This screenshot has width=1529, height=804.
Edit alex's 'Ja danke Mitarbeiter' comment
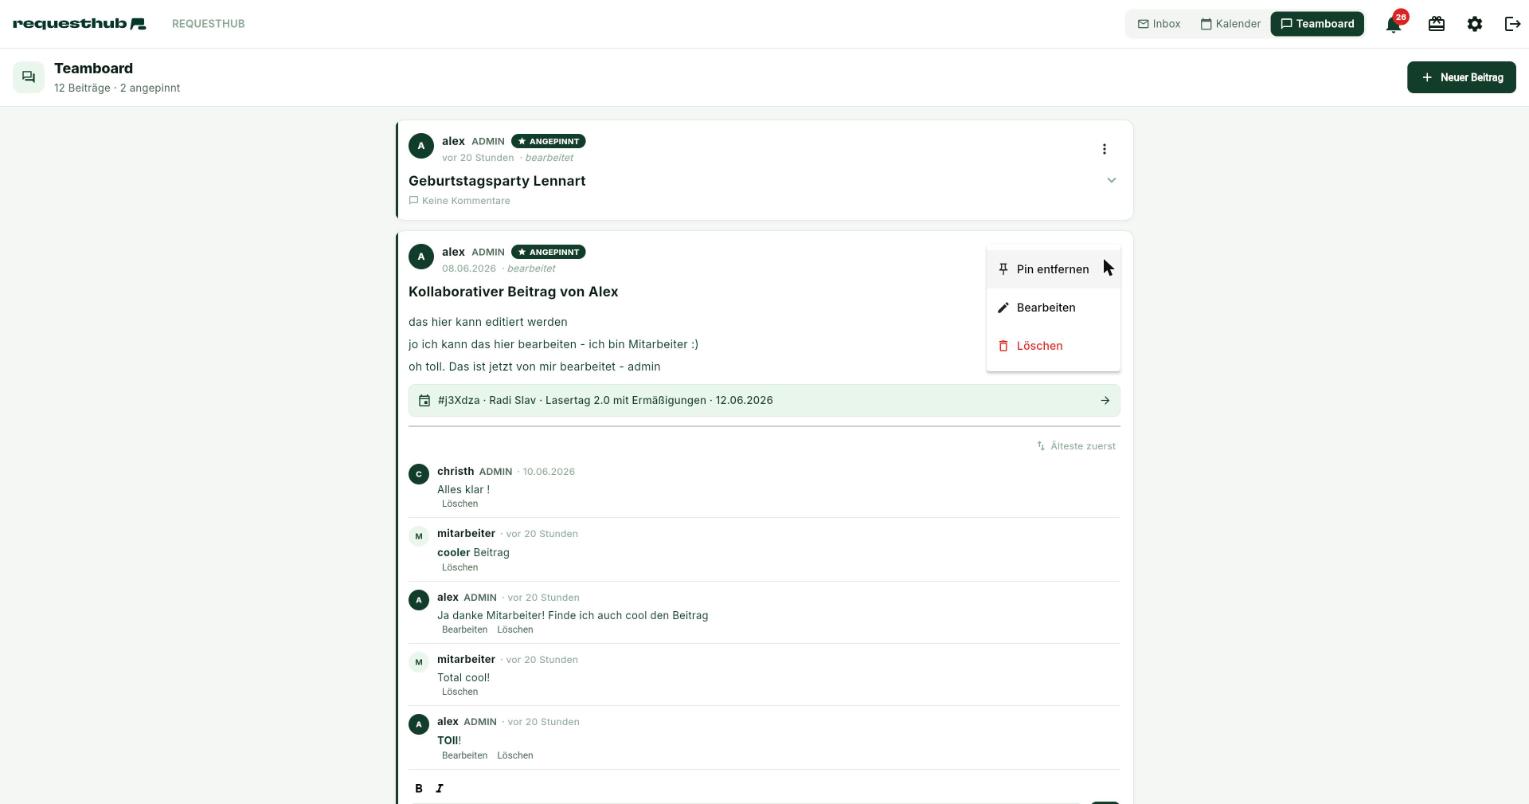(x=465, y=630)
